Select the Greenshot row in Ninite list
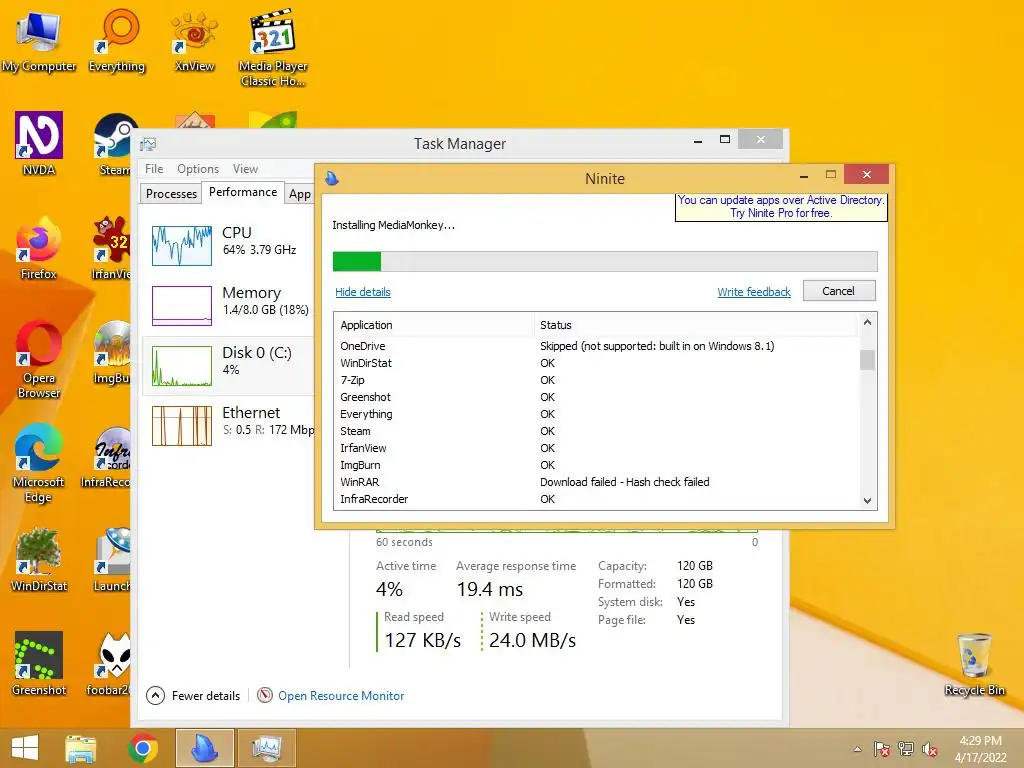 [x=598, y=397]
